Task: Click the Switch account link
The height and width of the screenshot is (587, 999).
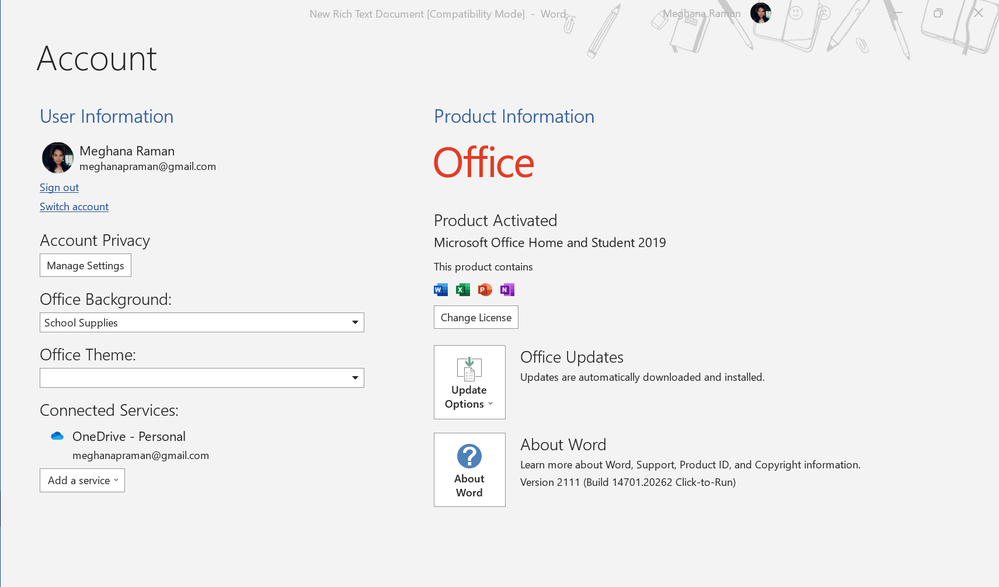Action: pos(74,207)
